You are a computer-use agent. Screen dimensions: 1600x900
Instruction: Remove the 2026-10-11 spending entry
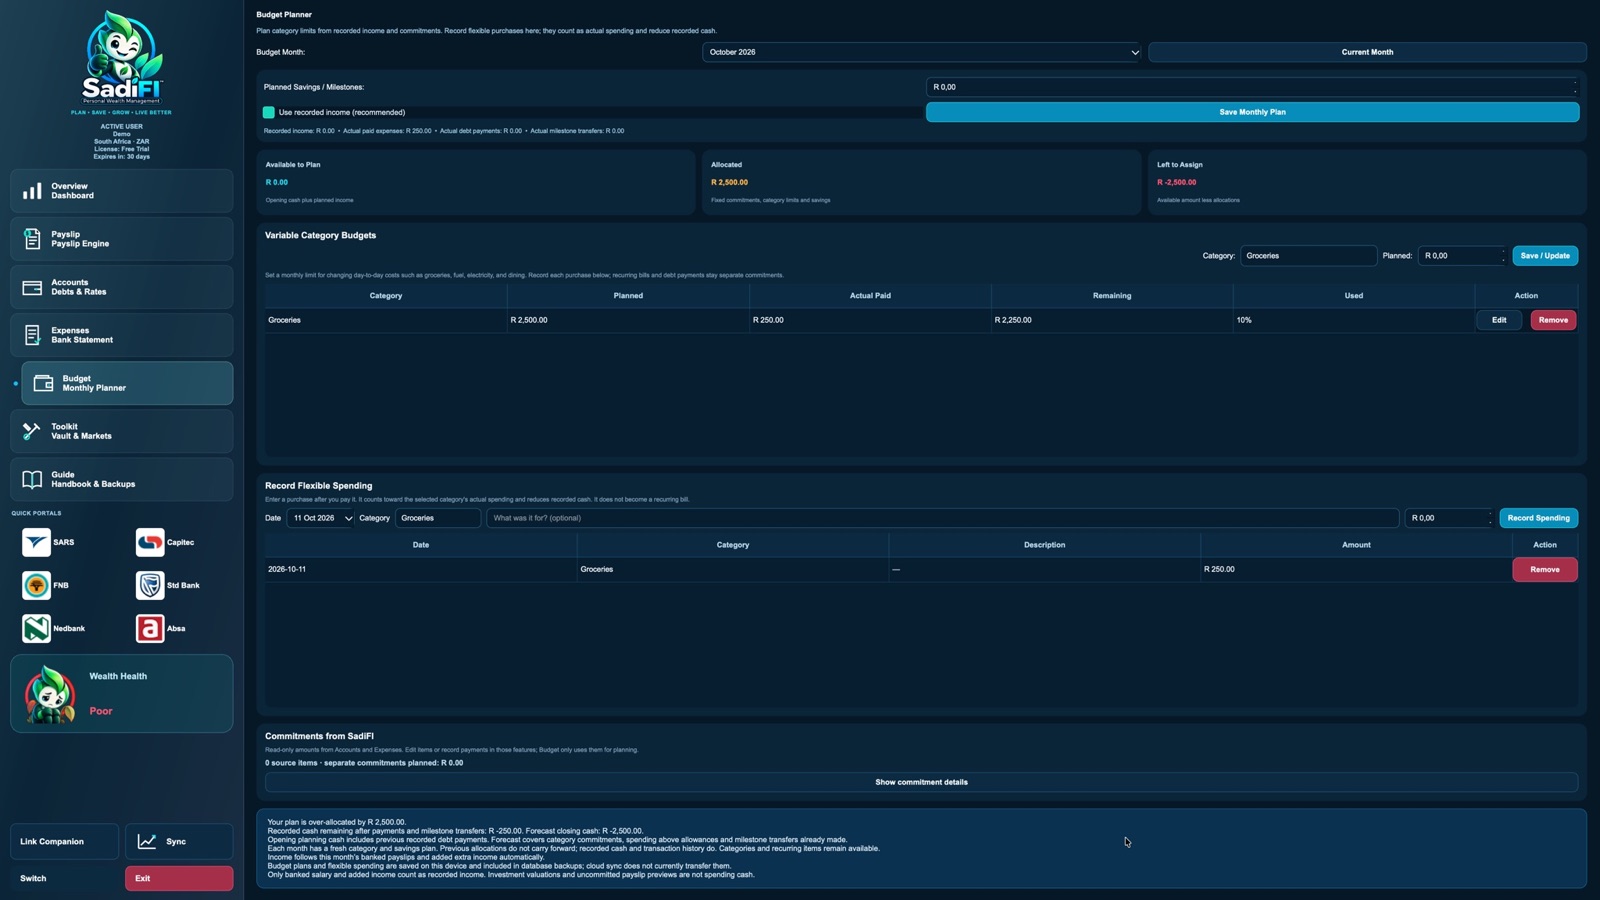coord(1545,569)
